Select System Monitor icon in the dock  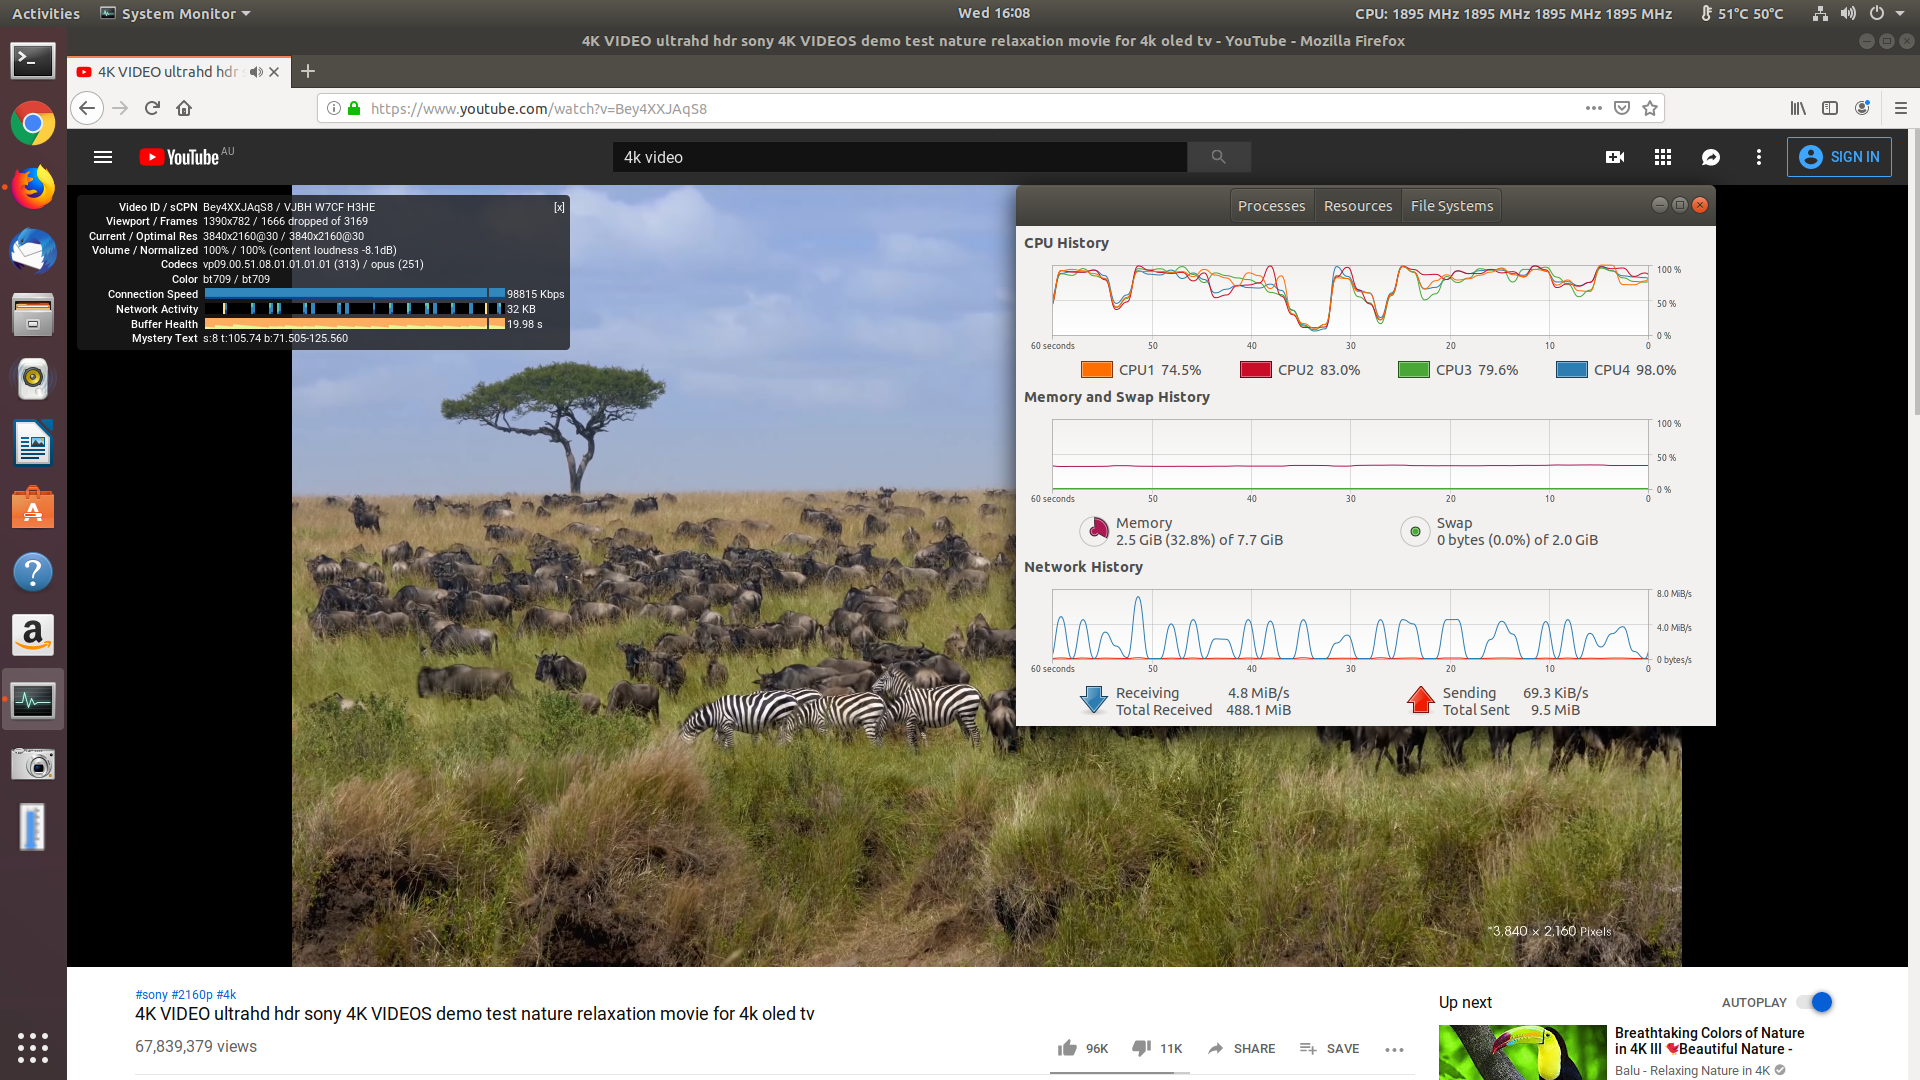33,700
